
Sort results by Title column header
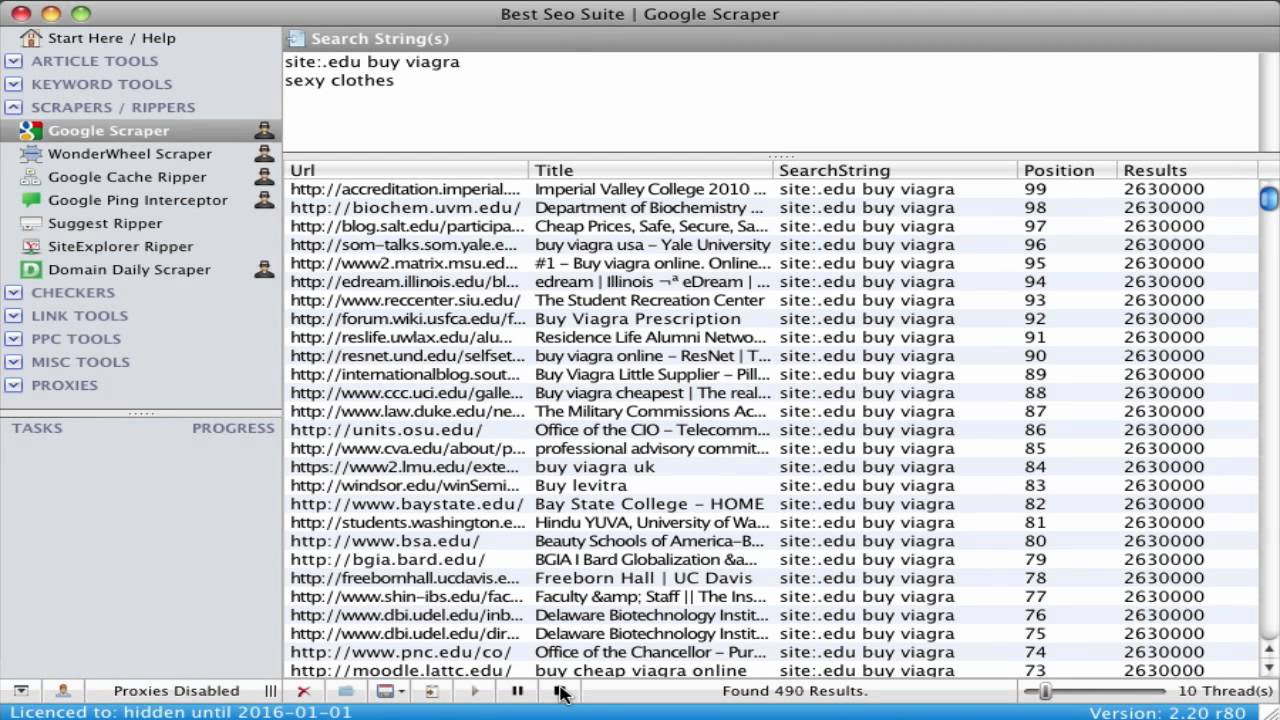651,171
